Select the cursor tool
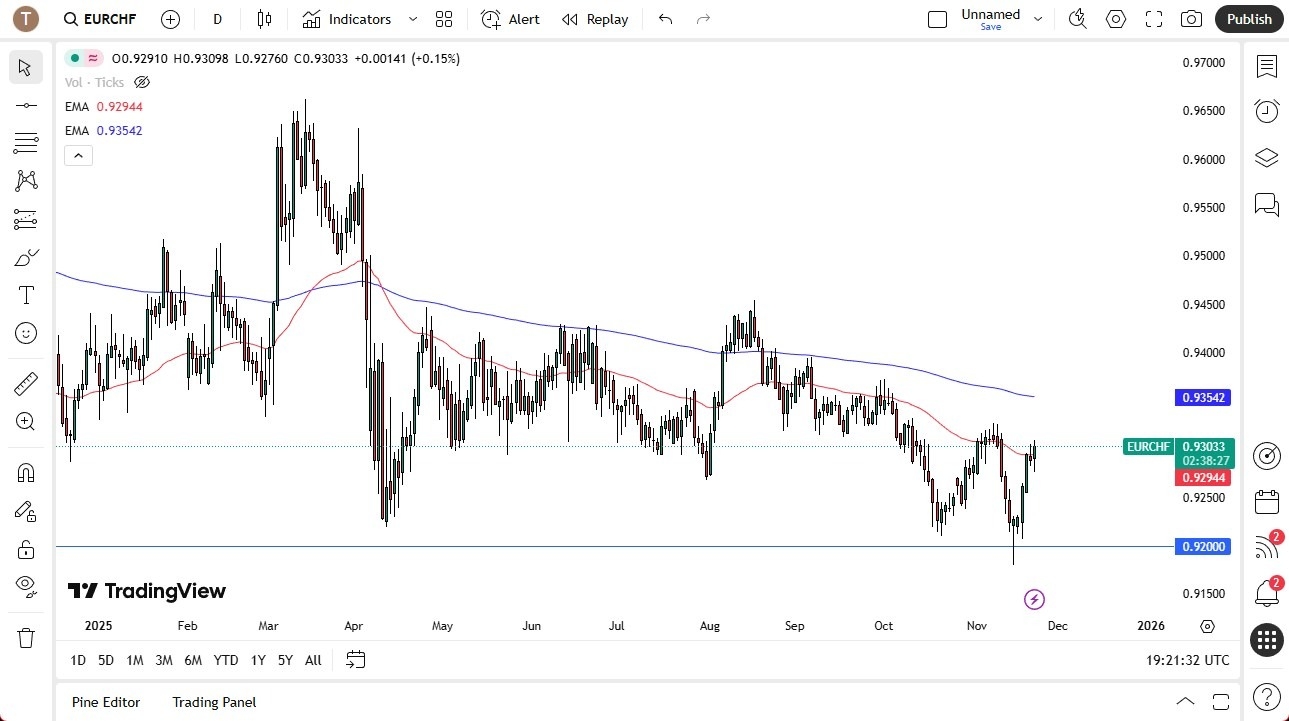The height and width of the screenshot is (721, 1289). pyautogui.click(x=25, y=67)
